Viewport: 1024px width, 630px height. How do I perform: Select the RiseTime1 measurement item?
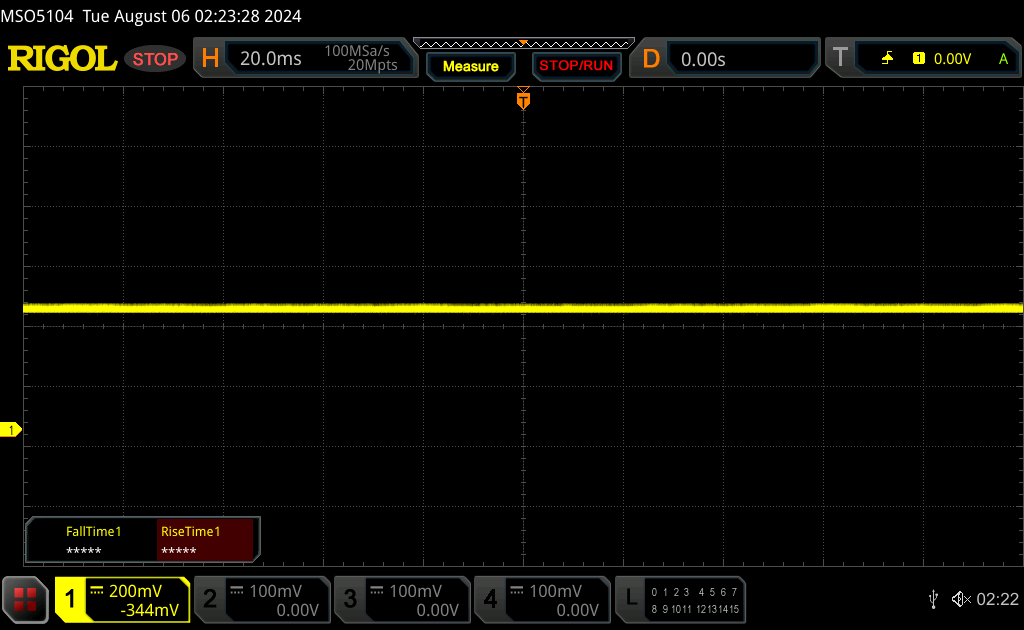coord(208,541)
